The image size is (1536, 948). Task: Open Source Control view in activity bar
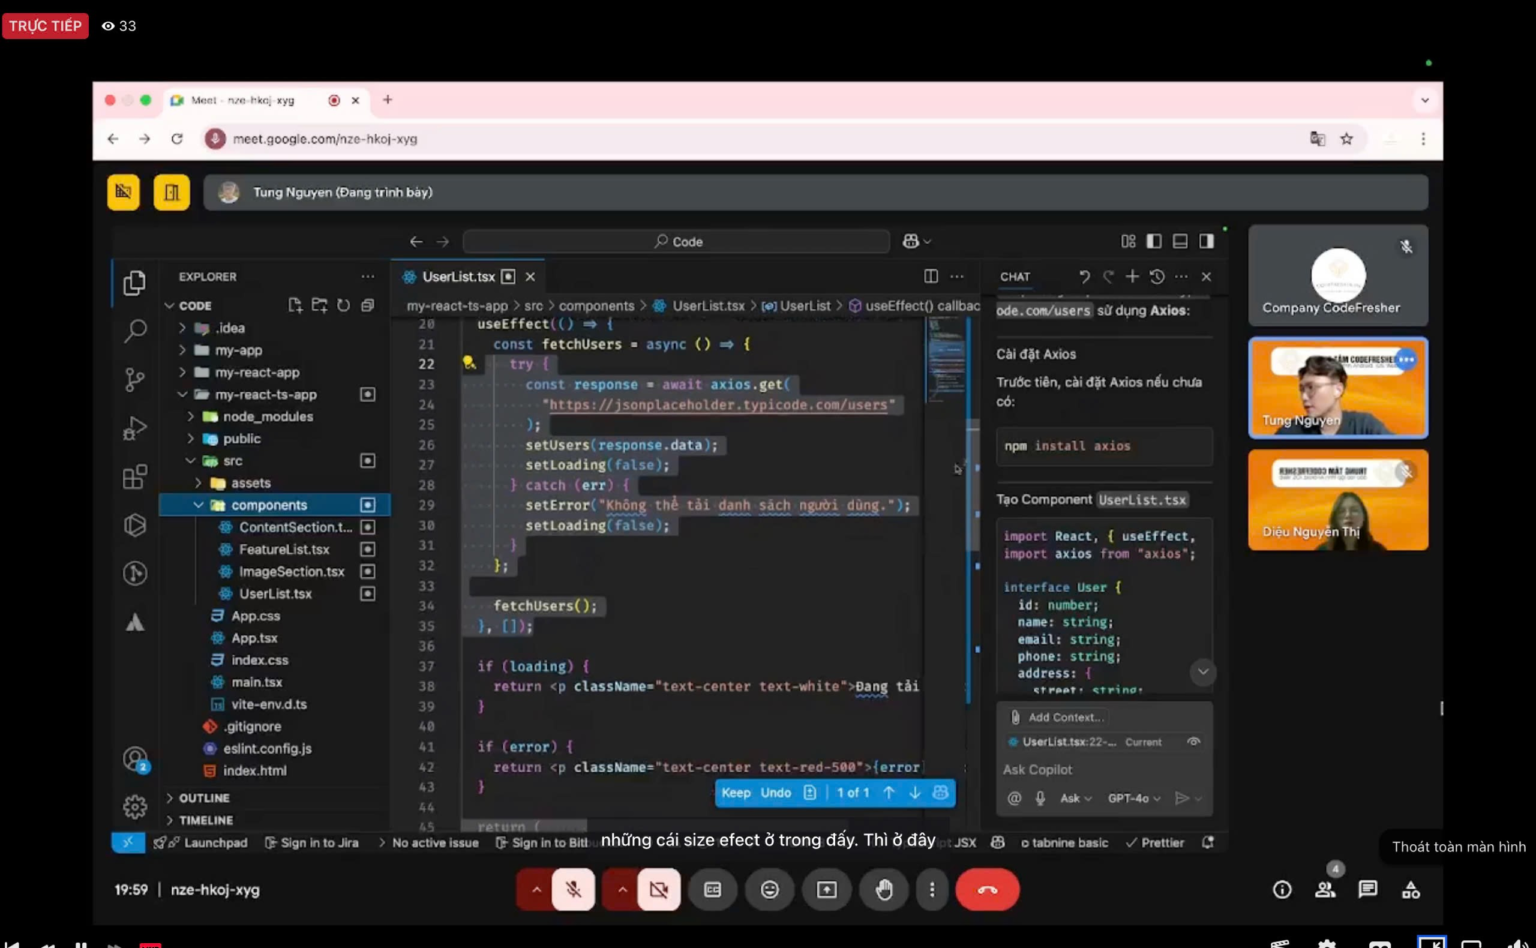pos(135,379)
